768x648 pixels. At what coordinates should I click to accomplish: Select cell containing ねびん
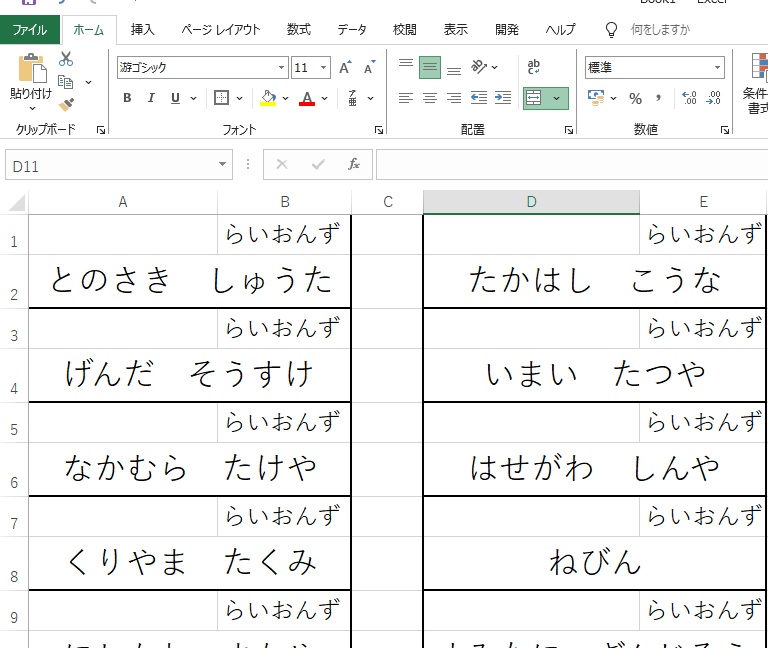tap(595, 563)
